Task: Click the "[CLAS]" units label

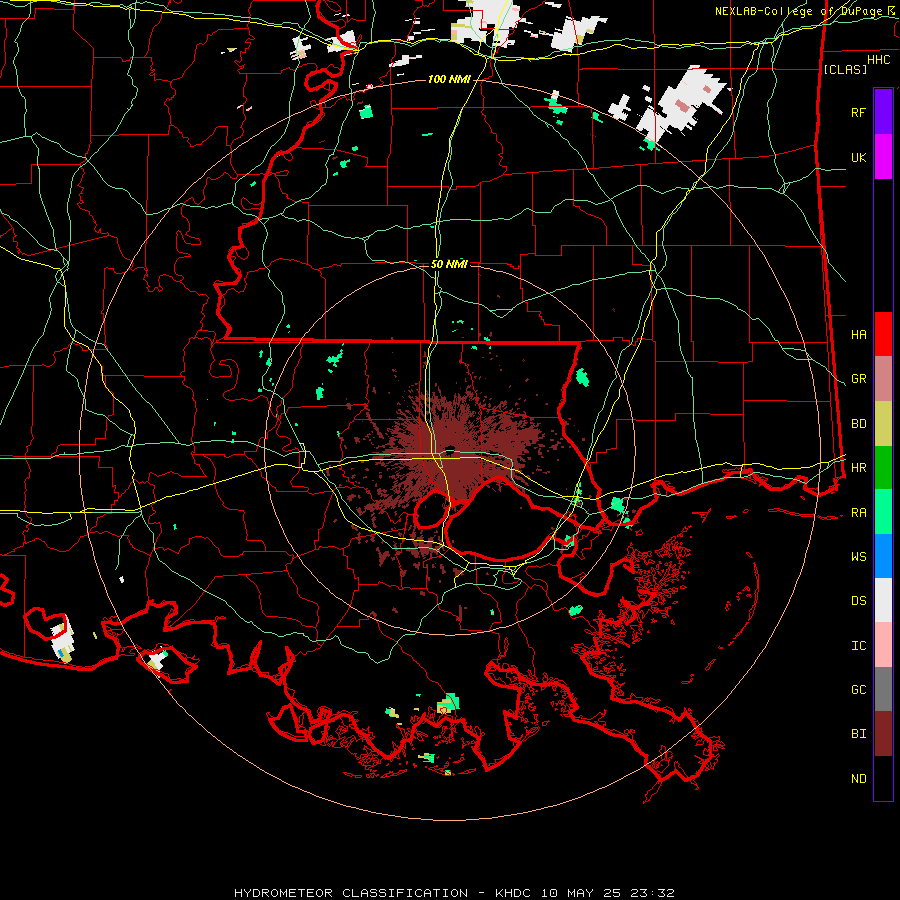Action: pos(845,69)
